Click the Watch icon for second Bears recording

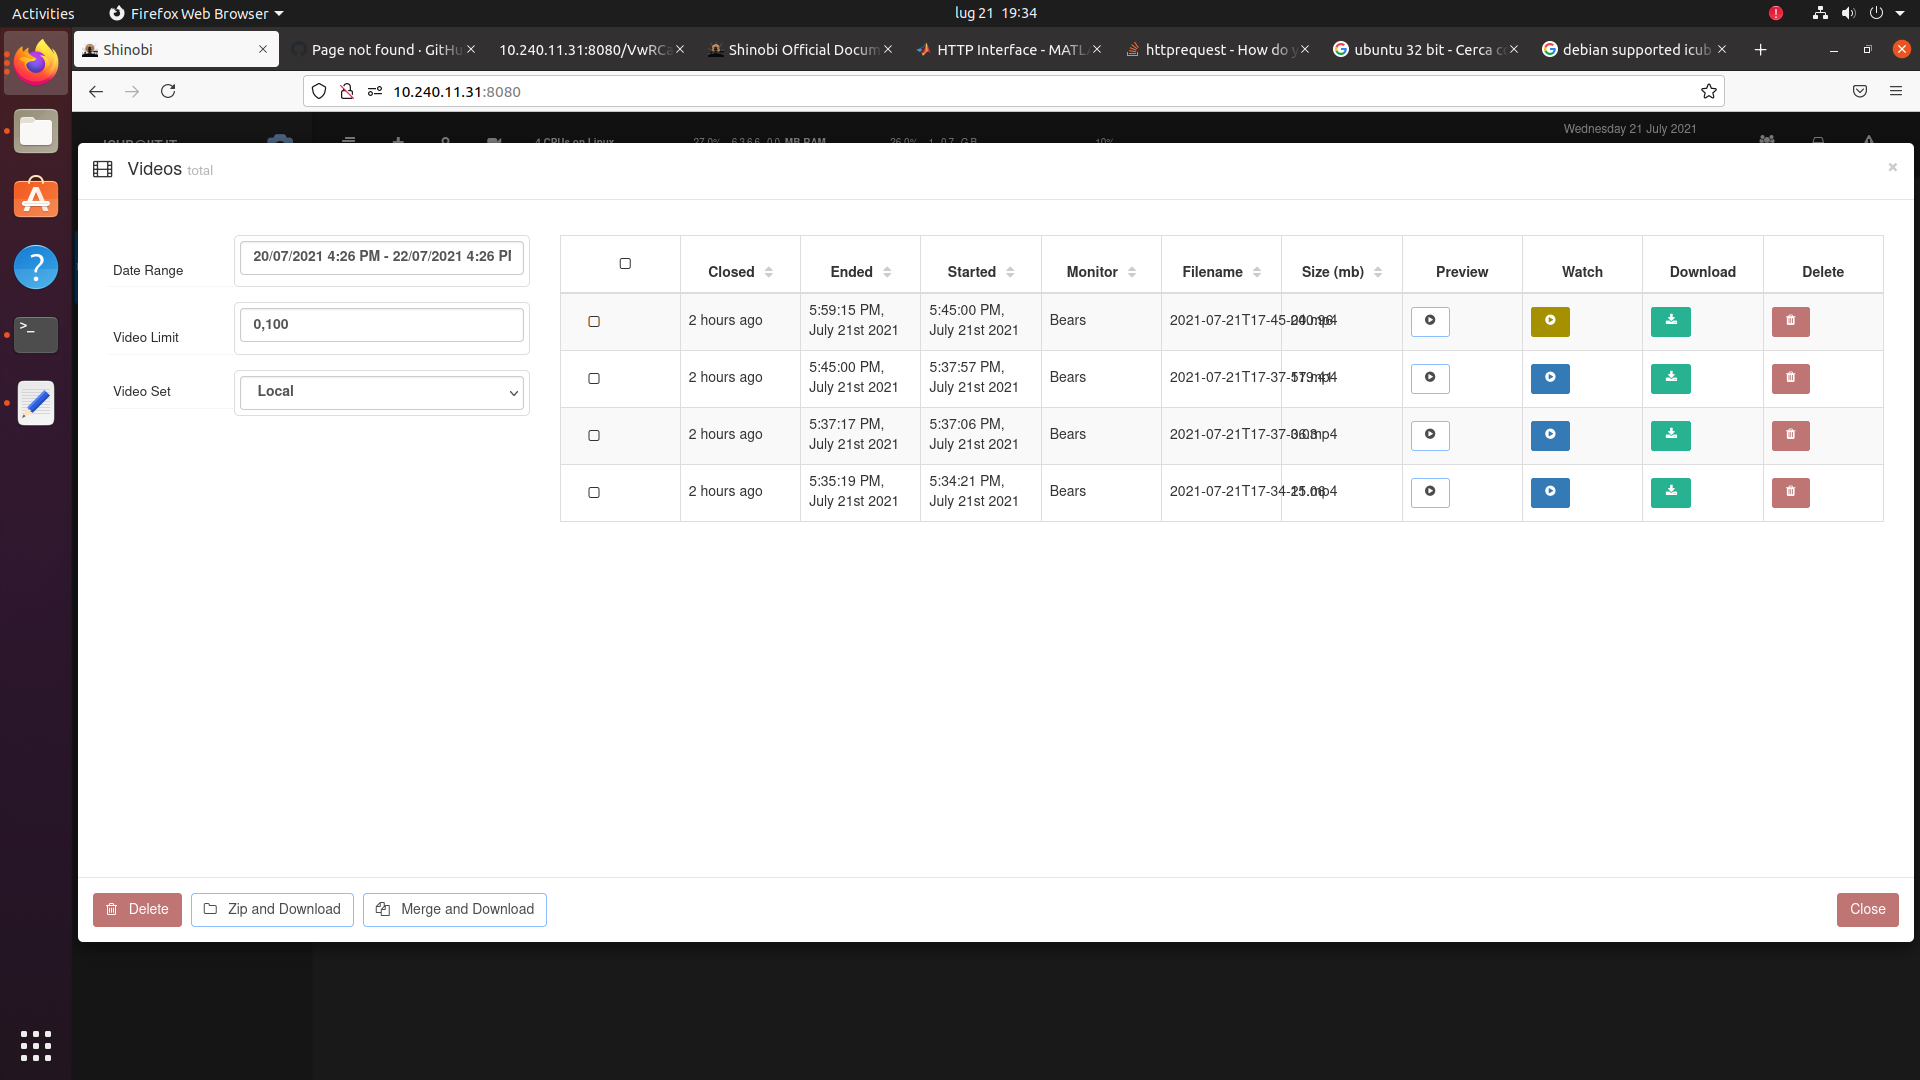pyautogui.click(x=1549, y=377)
